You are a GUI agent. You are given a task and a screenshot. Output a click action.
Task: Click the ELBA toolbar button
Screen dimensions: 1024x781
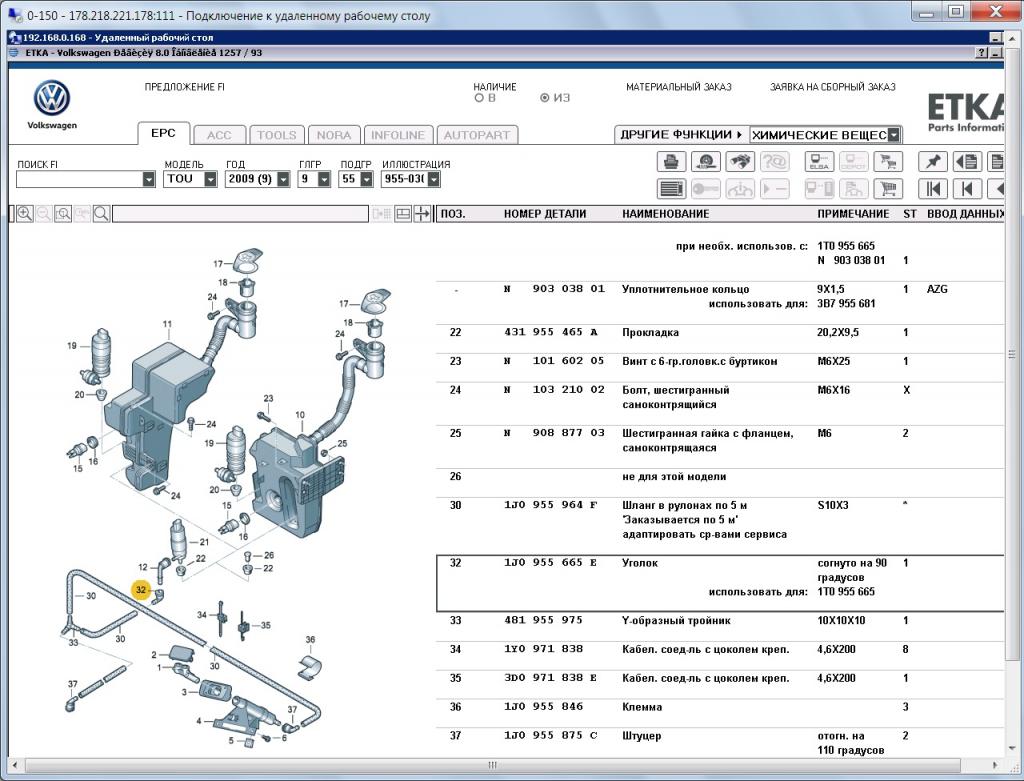point(820,161)
